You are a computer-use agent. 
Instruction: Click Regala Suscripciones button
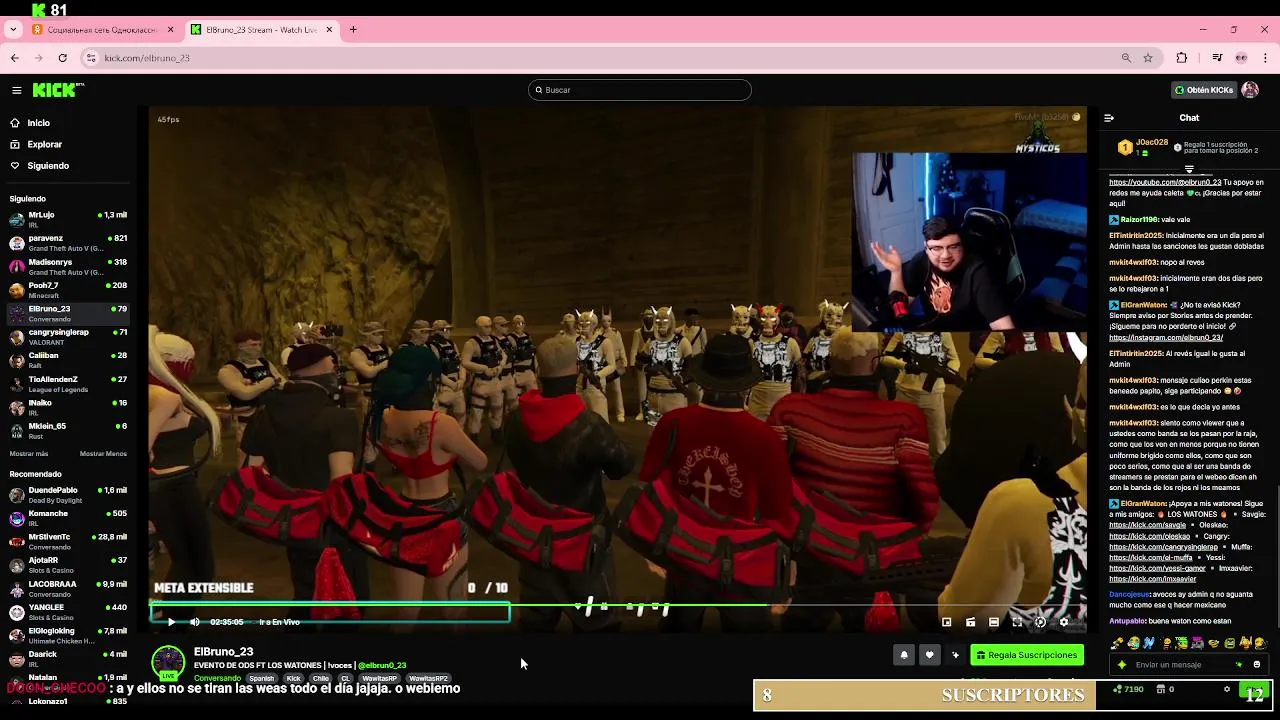1027,655
